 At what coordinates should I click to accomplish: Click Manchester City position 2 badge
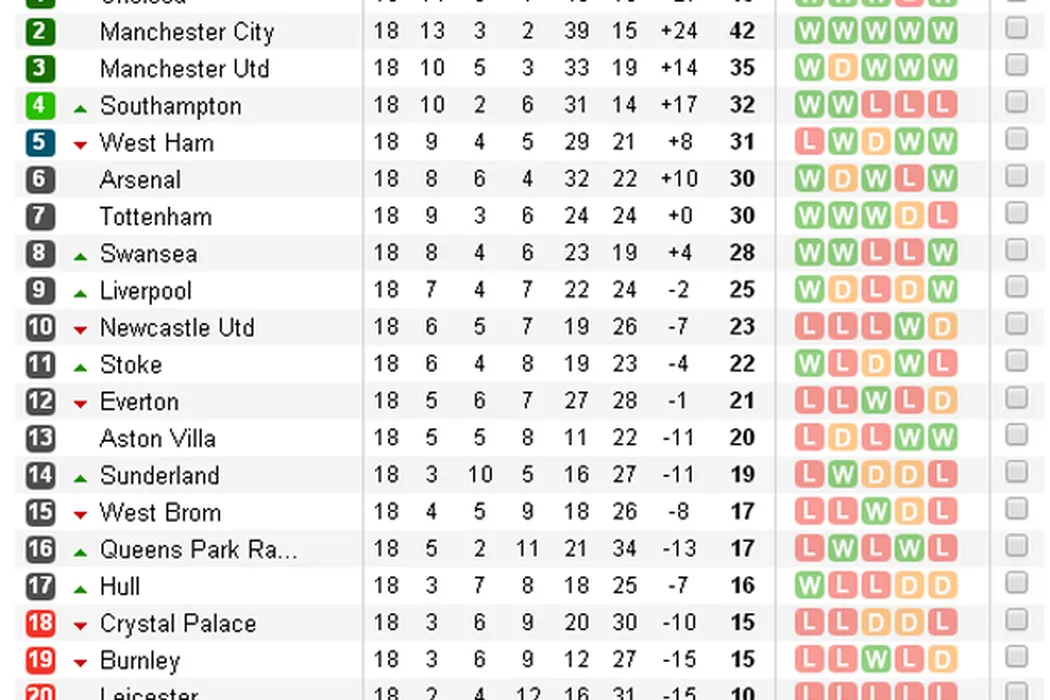point(40,32)
